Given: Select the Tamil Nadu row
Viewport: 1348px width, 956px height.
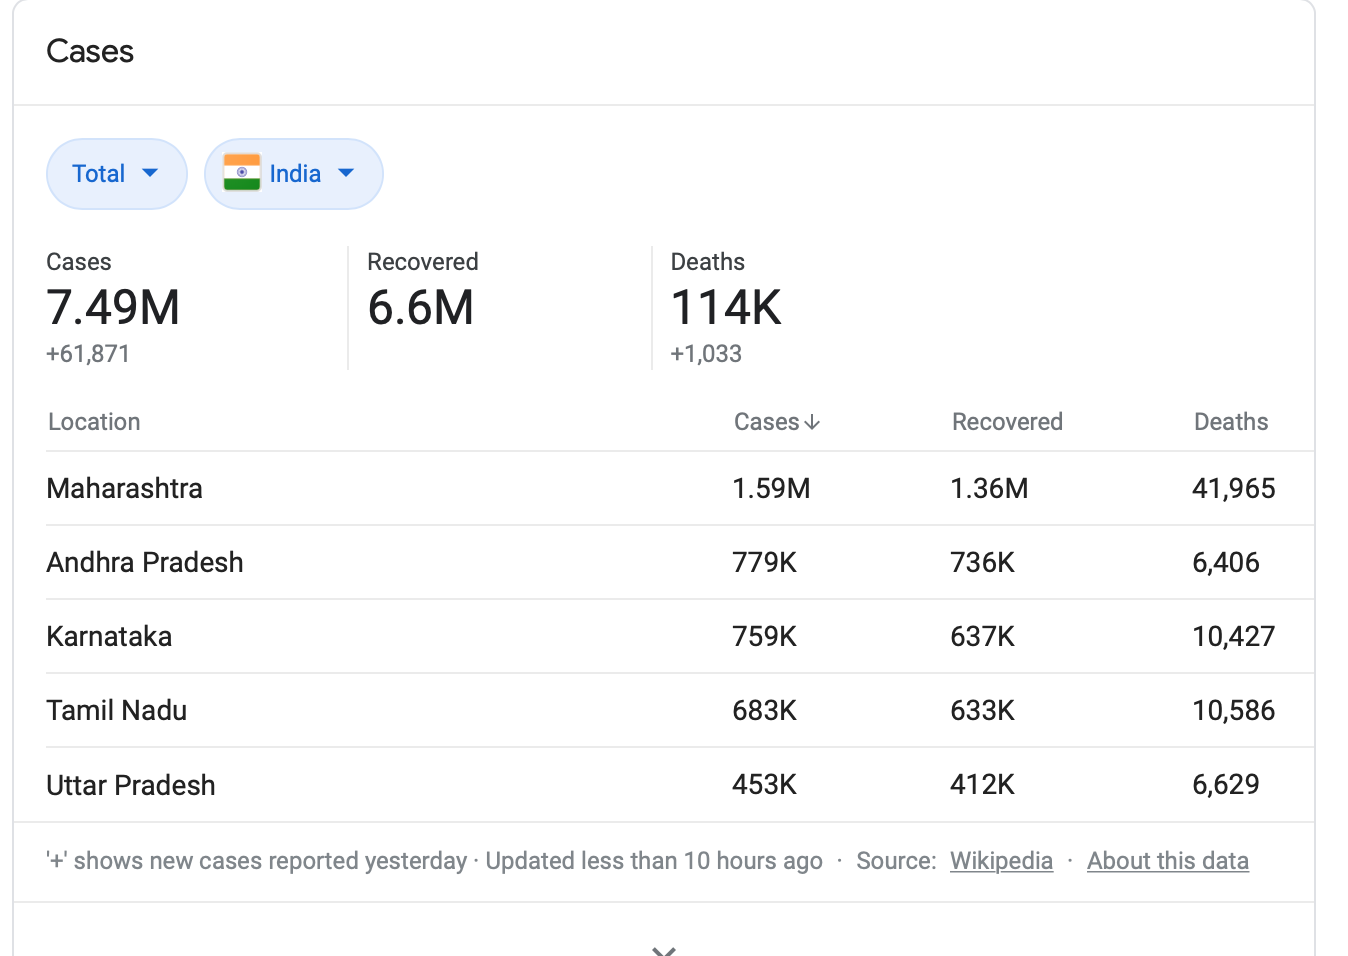Looking at the screenshot, I should point(680,710).
